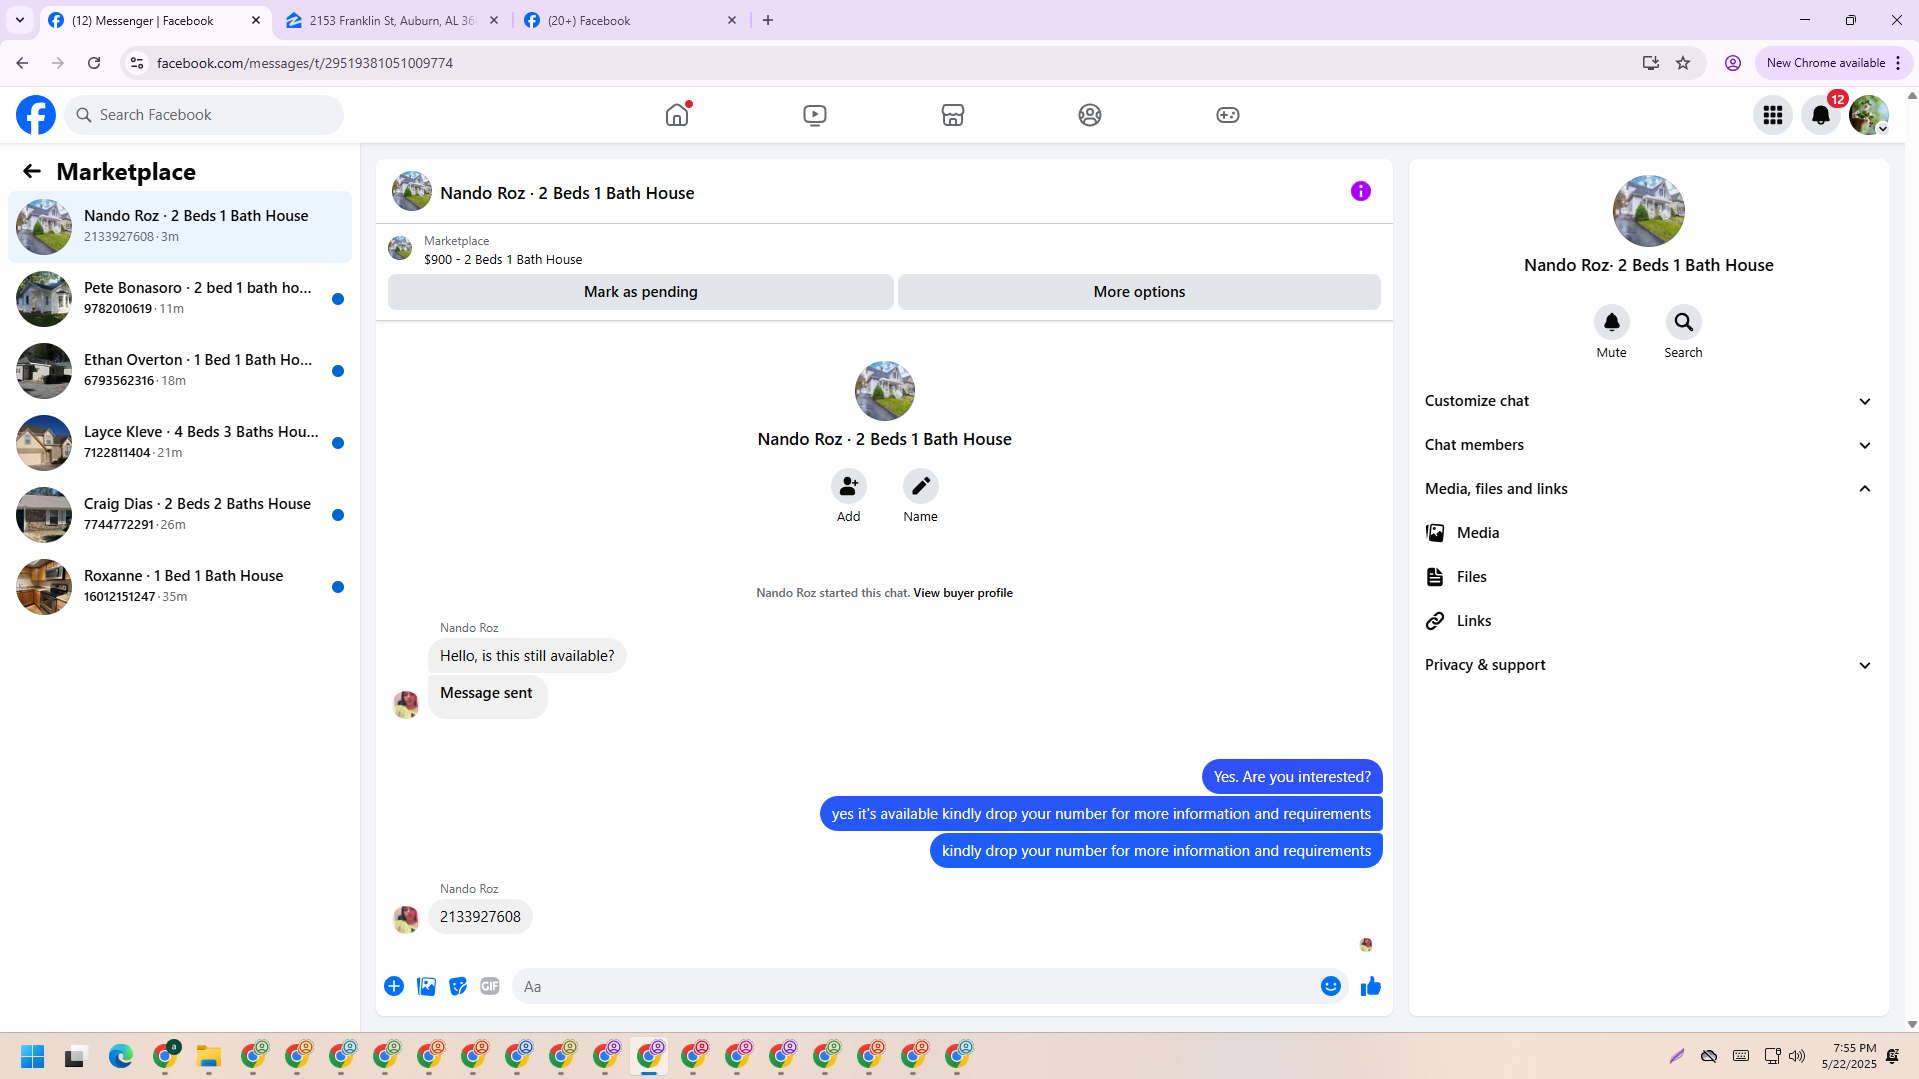Focus the Search Facebook field
This screenshot has height=1079, width=1919.
tap(204, 115)
